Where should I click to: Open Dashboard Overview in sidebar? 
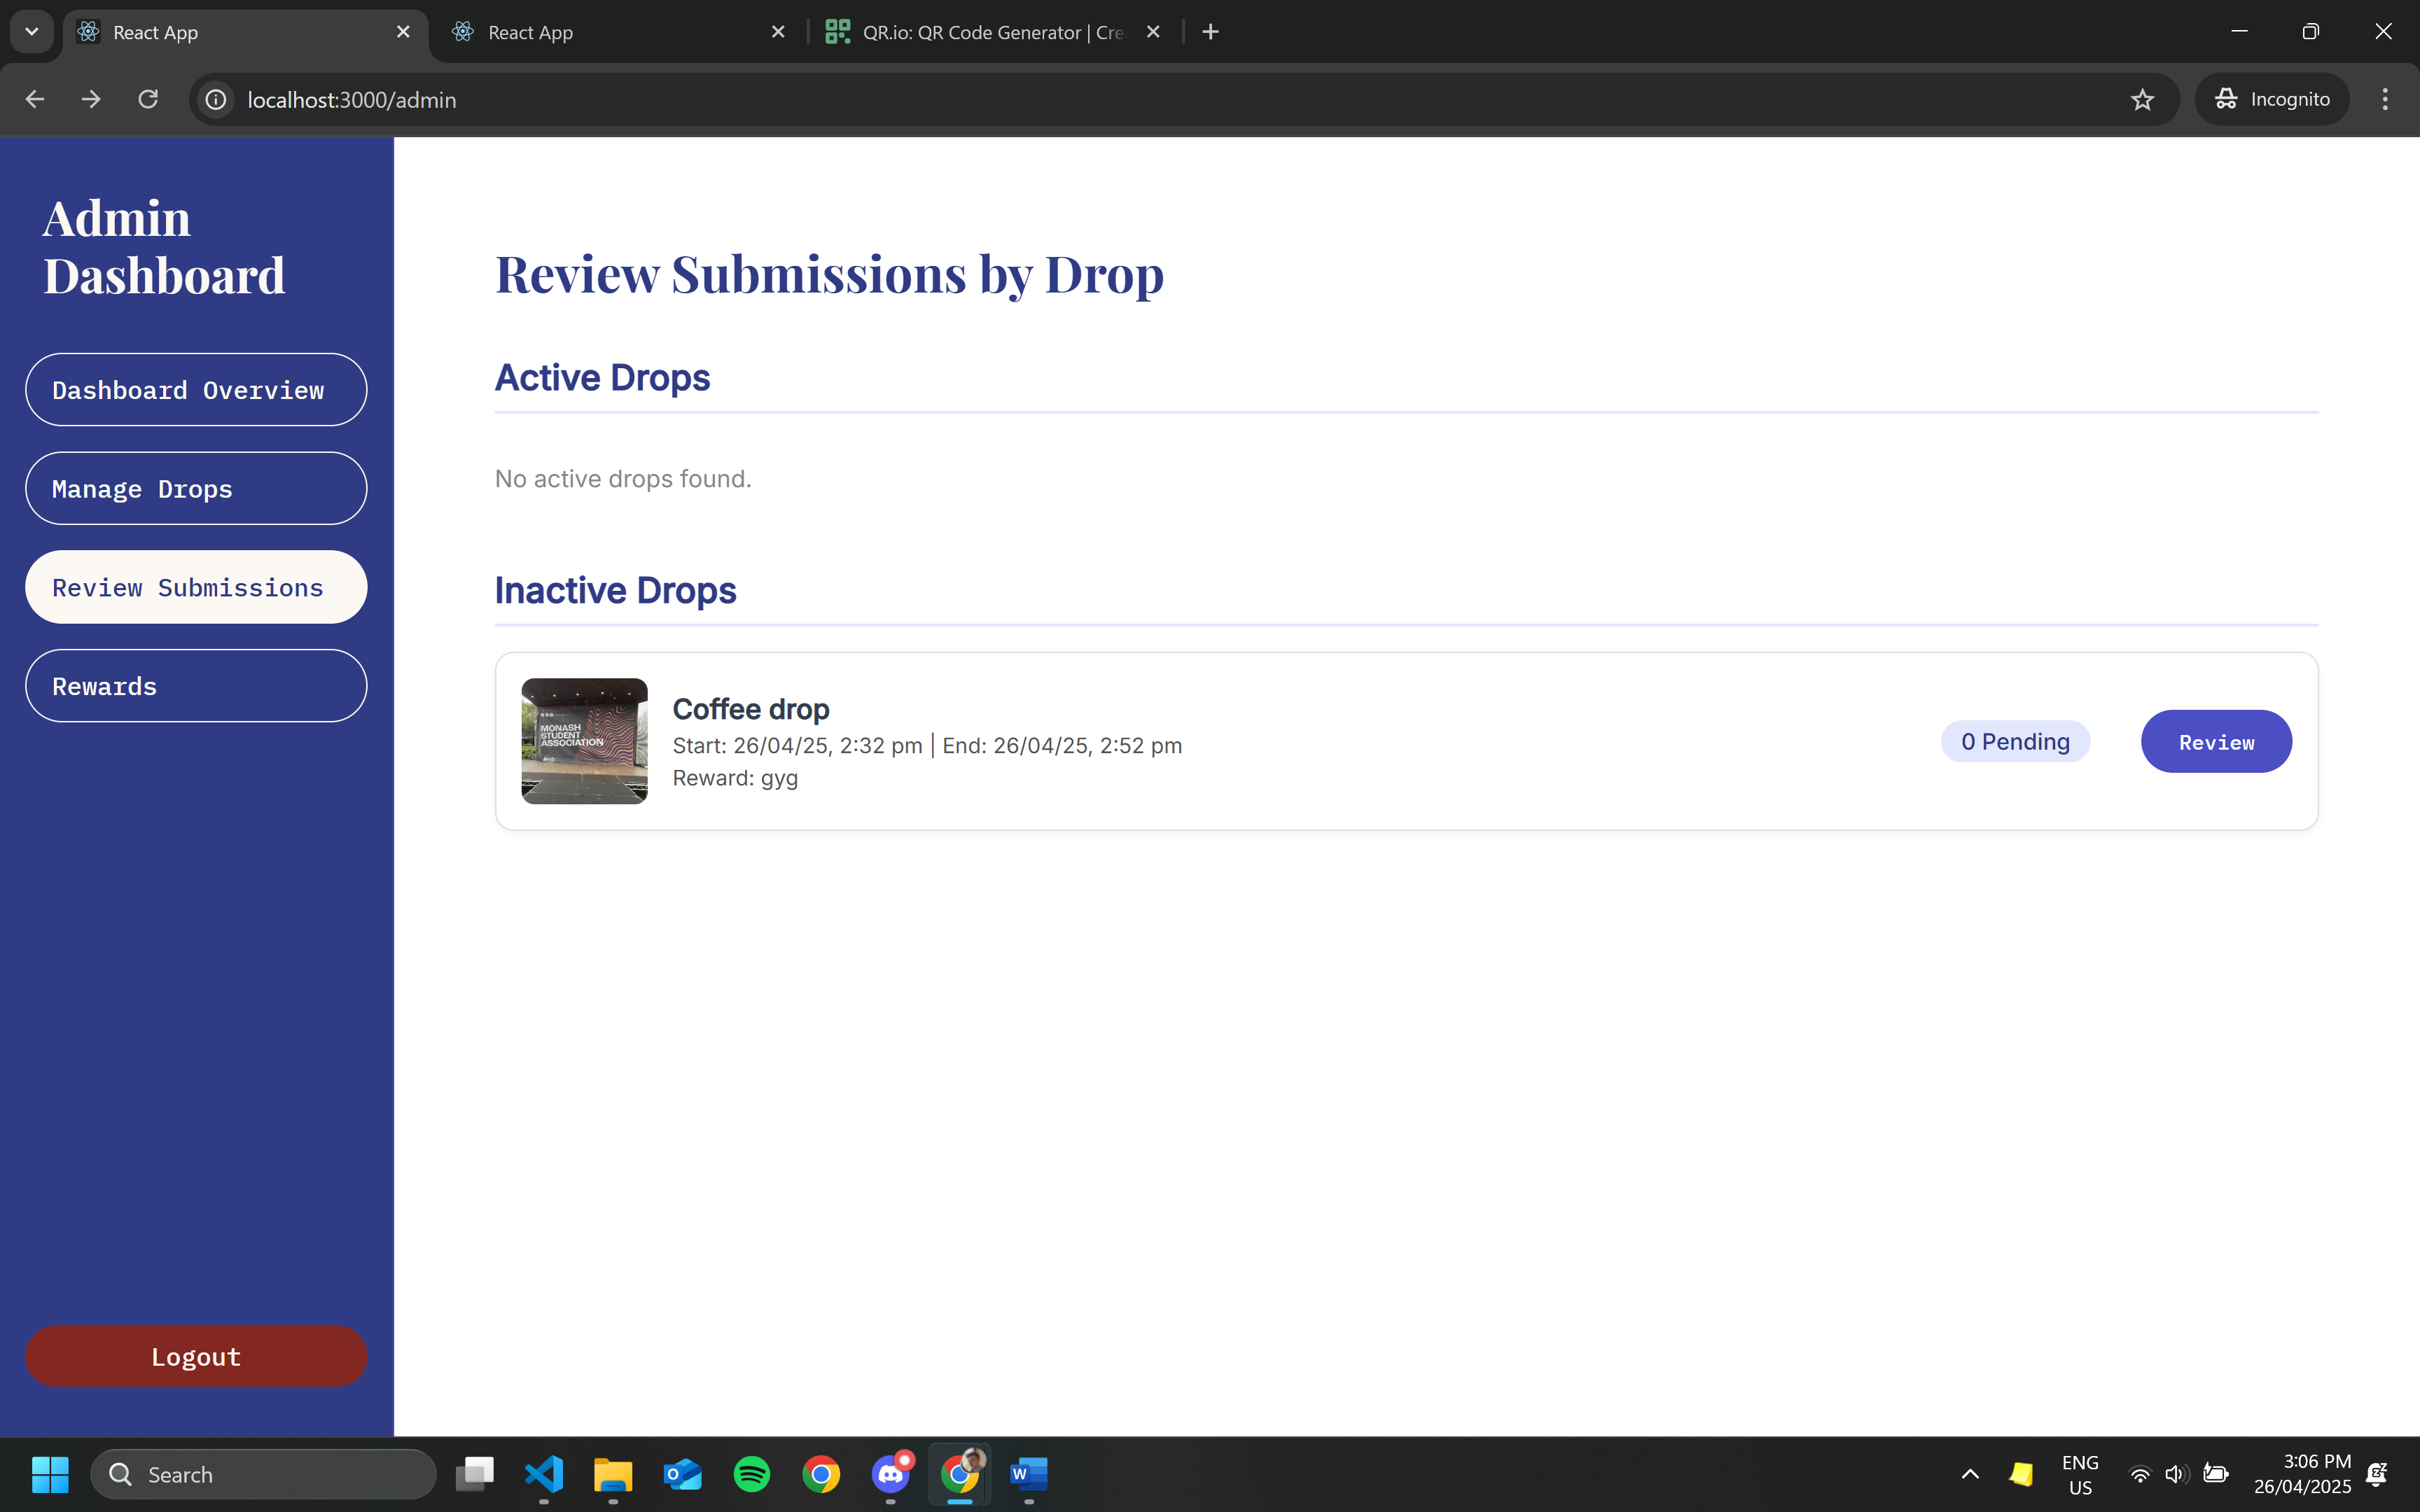[x=196, y=390]
